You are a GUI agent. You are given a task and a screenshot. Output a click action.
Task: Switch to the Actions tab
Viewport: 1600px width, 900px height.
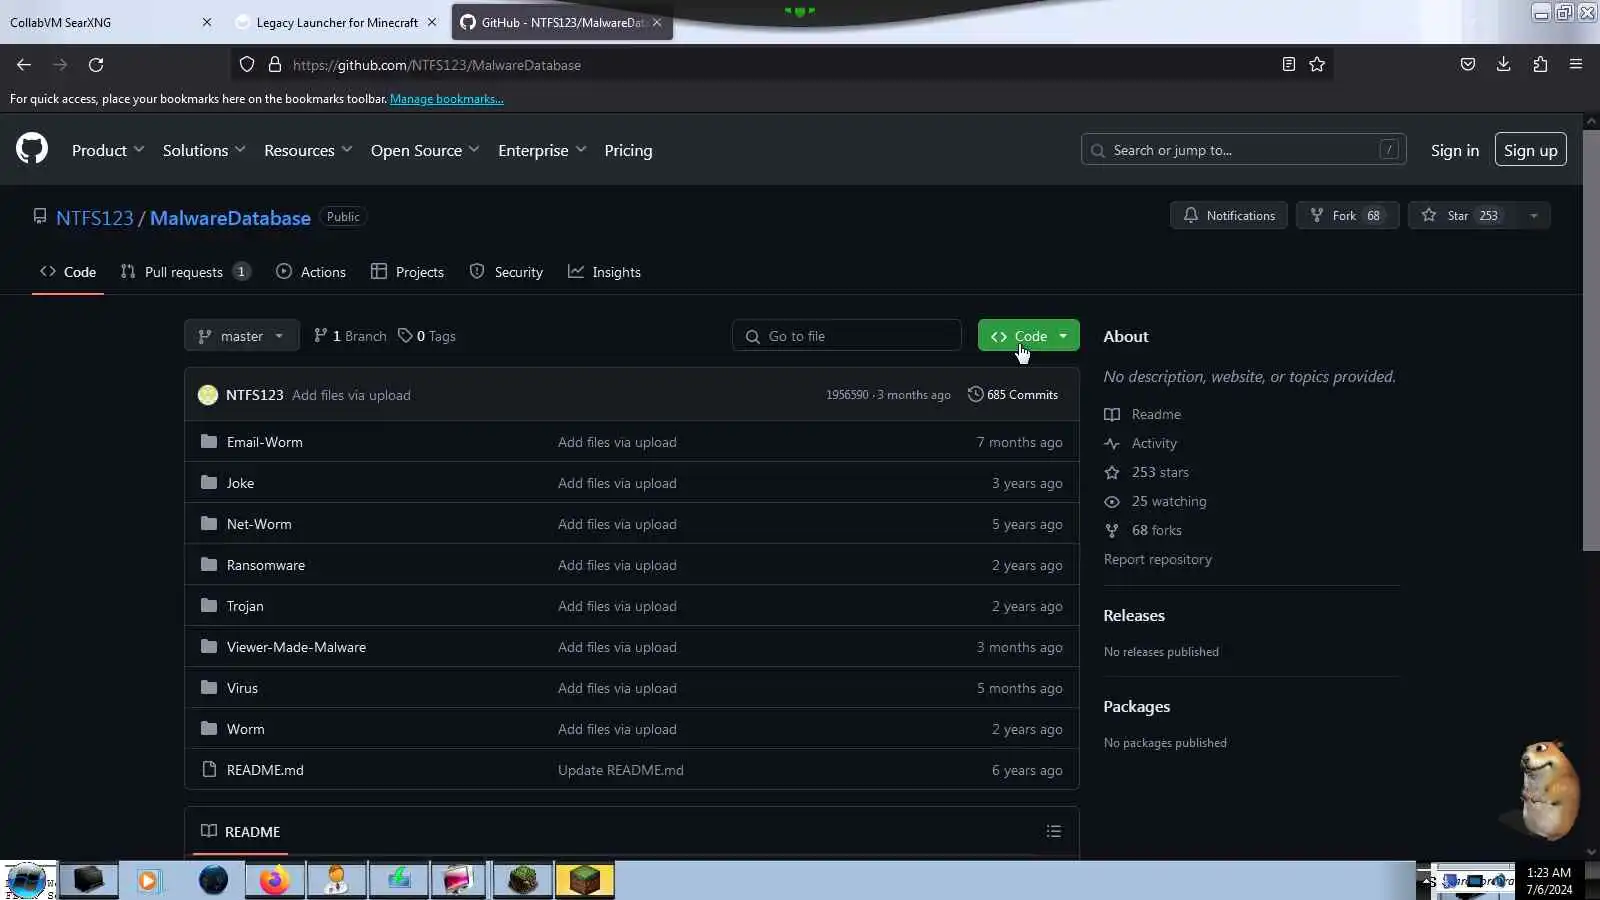click(x=311, y=272)
